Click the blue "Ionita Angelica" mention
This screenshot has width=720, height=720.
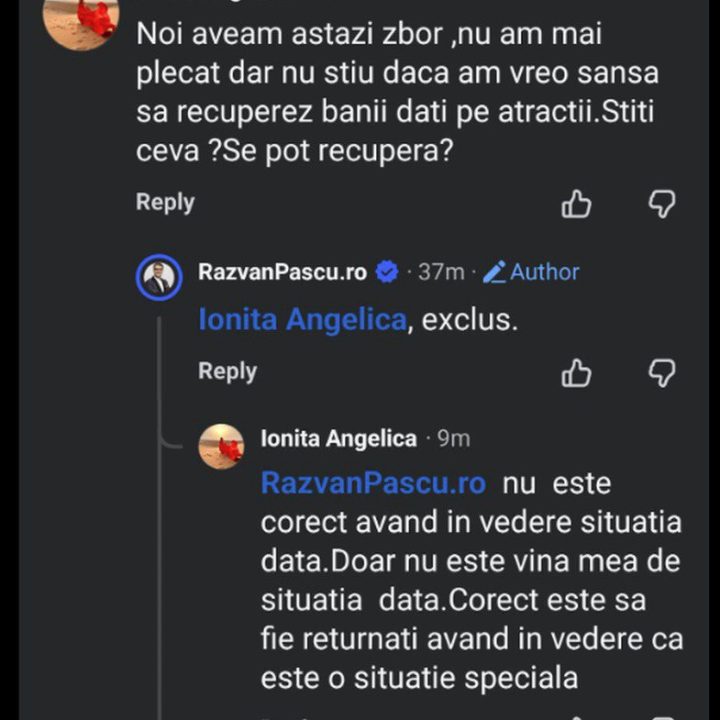[x=302, y=321]
